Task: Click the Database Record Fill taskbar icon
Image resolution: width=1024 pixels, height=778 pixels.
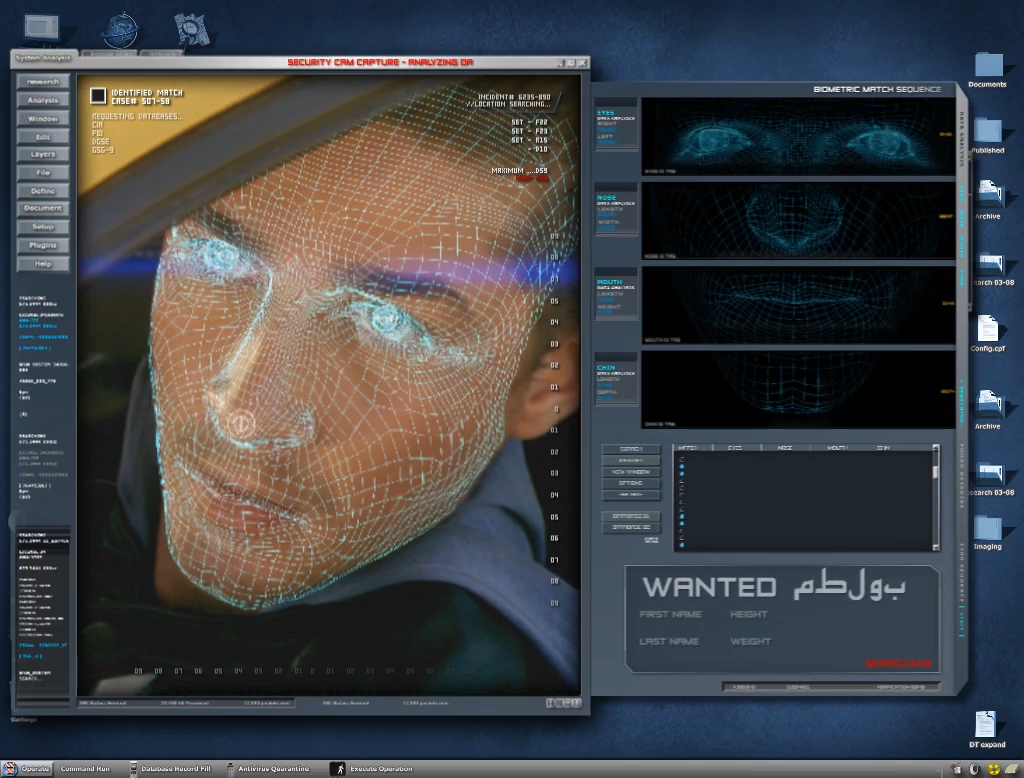Action: pyautogui.click(x=133, y=769)
